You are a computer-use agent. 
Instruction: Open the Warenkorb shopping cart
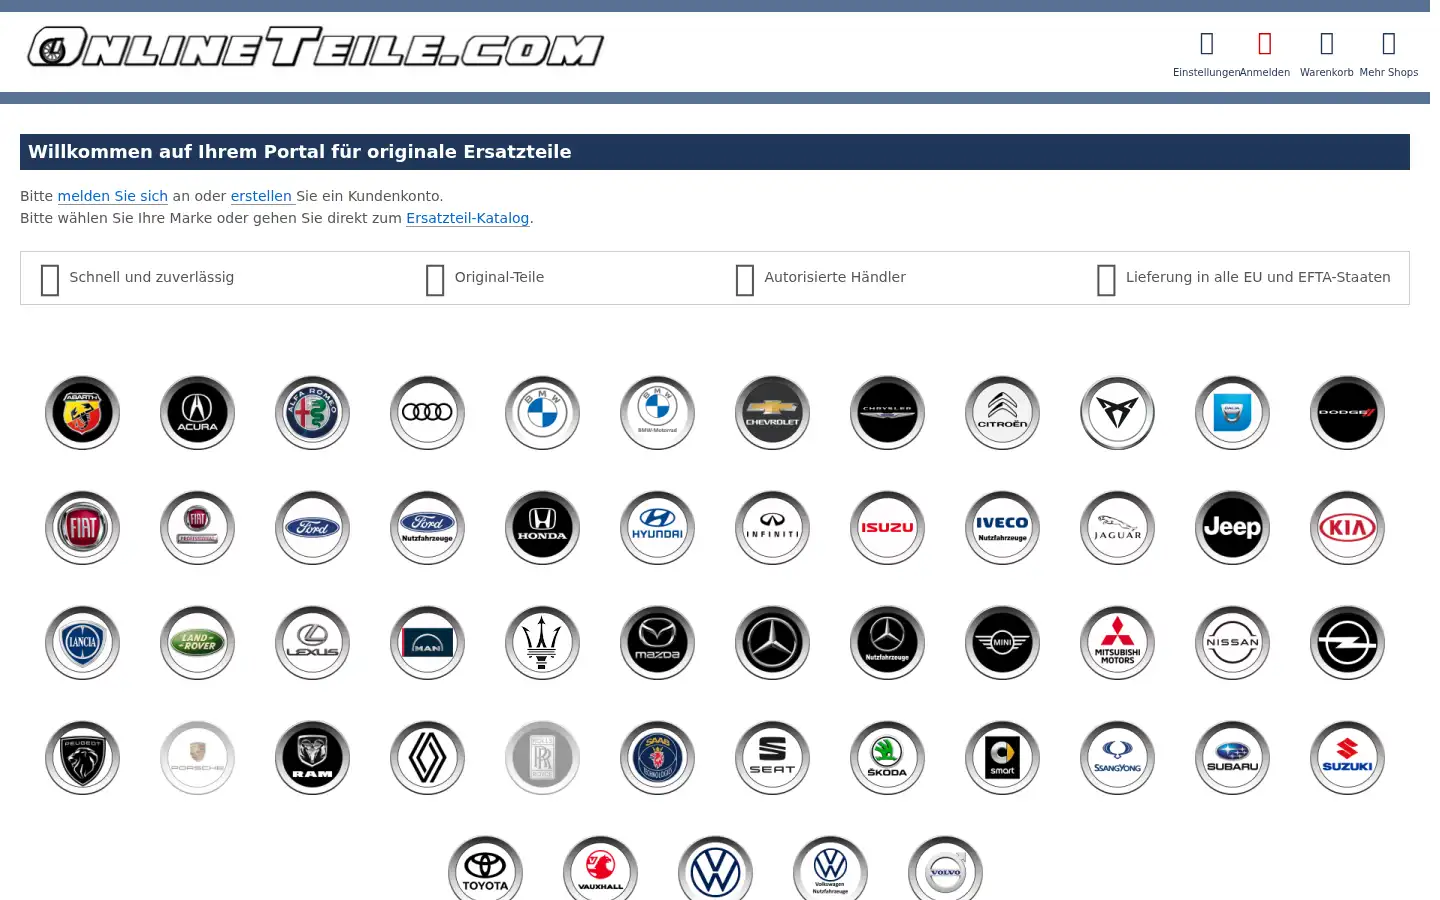[1327, 54]
